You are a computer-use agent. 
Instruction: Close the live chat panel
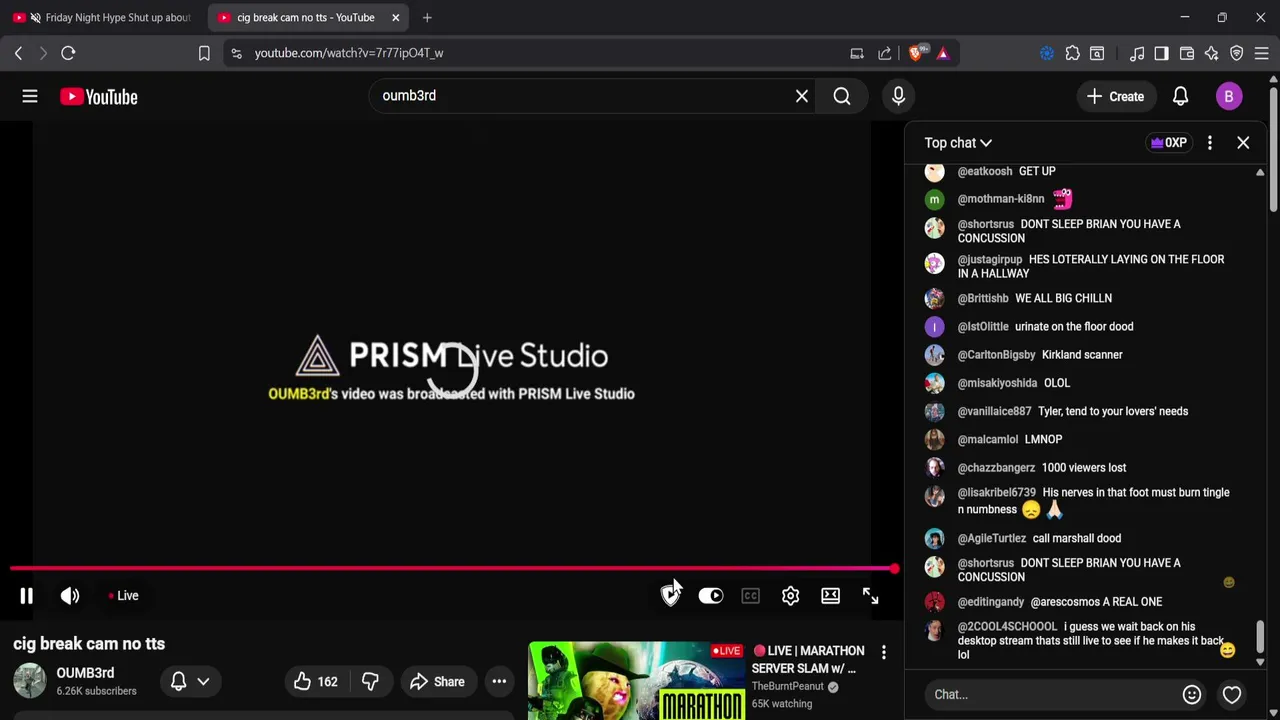pos(1243,143)
